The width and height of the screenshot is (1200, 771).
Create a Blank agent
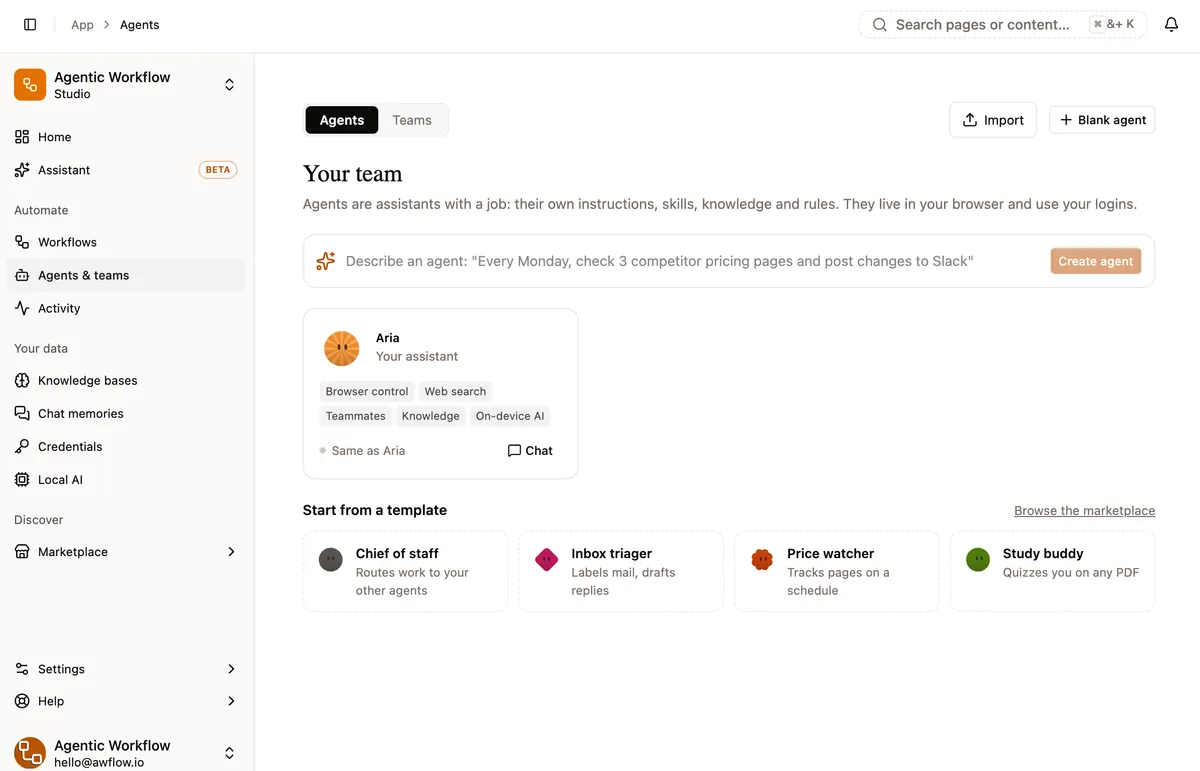(1102, 120)
